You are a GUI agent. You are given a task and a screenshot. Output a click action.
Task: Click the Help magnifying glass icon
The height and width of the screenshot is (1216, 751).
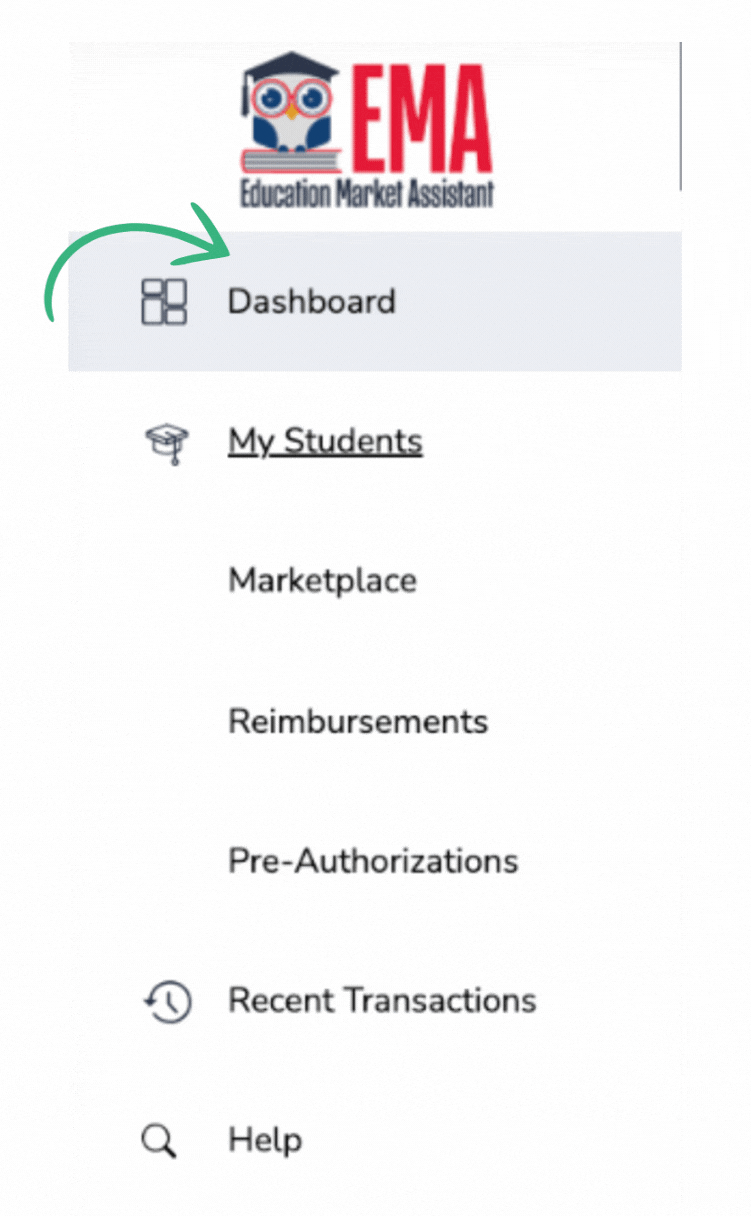click(x=159, y=1141)
